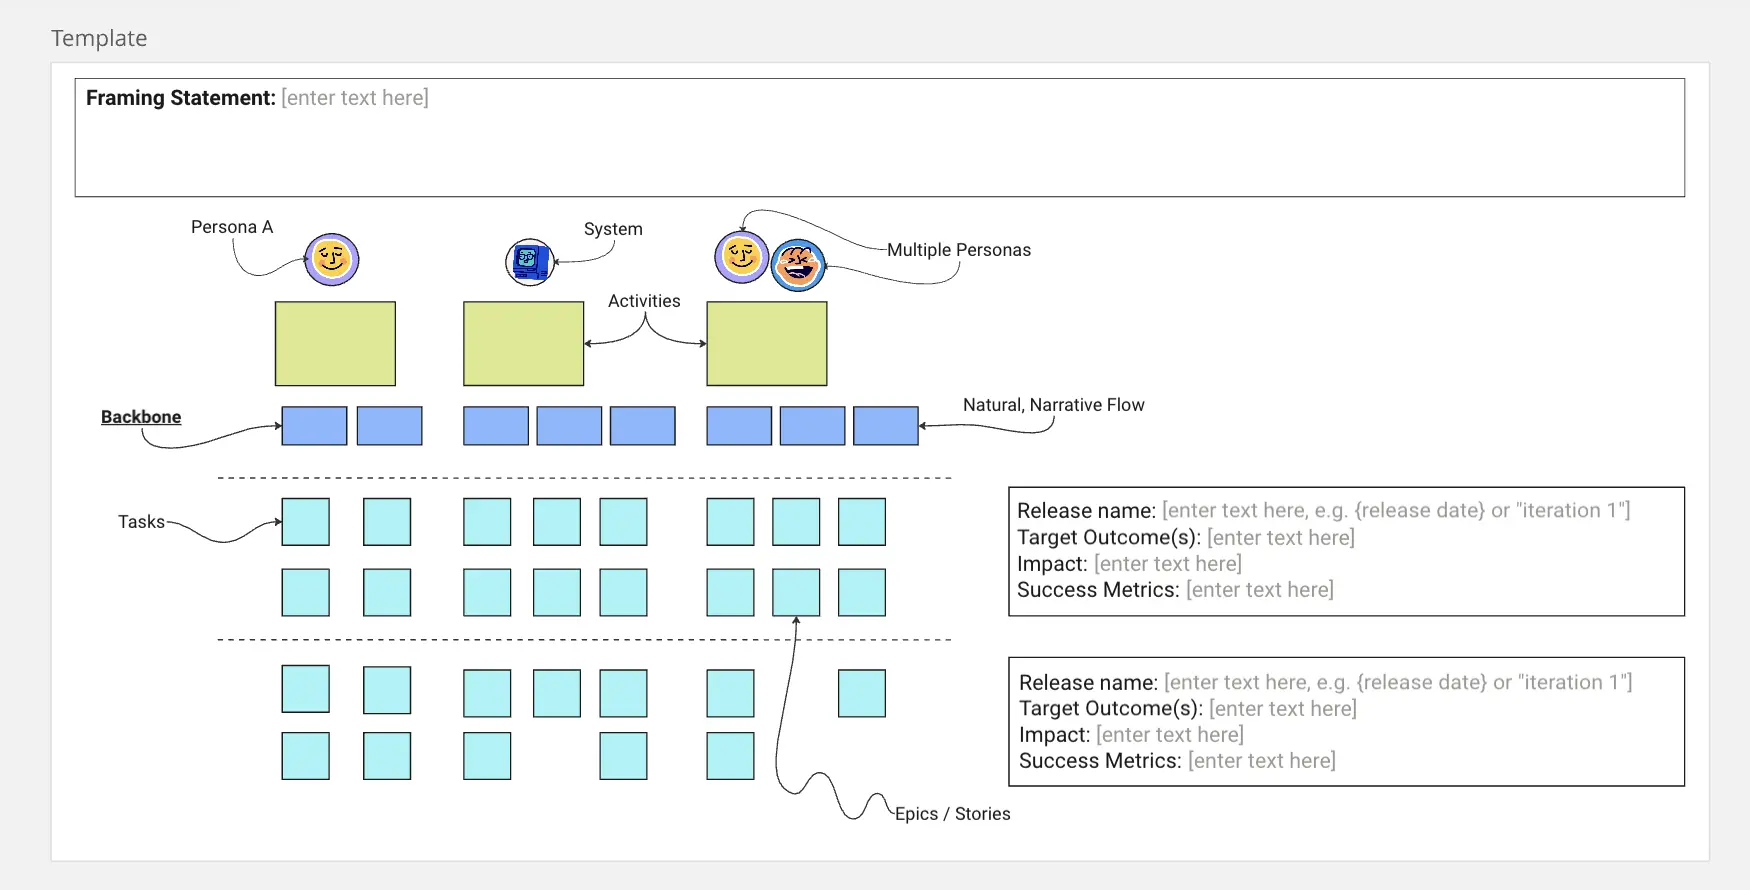Screen dimensions: 1750x890
Task: Click Impact placeholder in first release box
Action: click(x=1168, y=564)
